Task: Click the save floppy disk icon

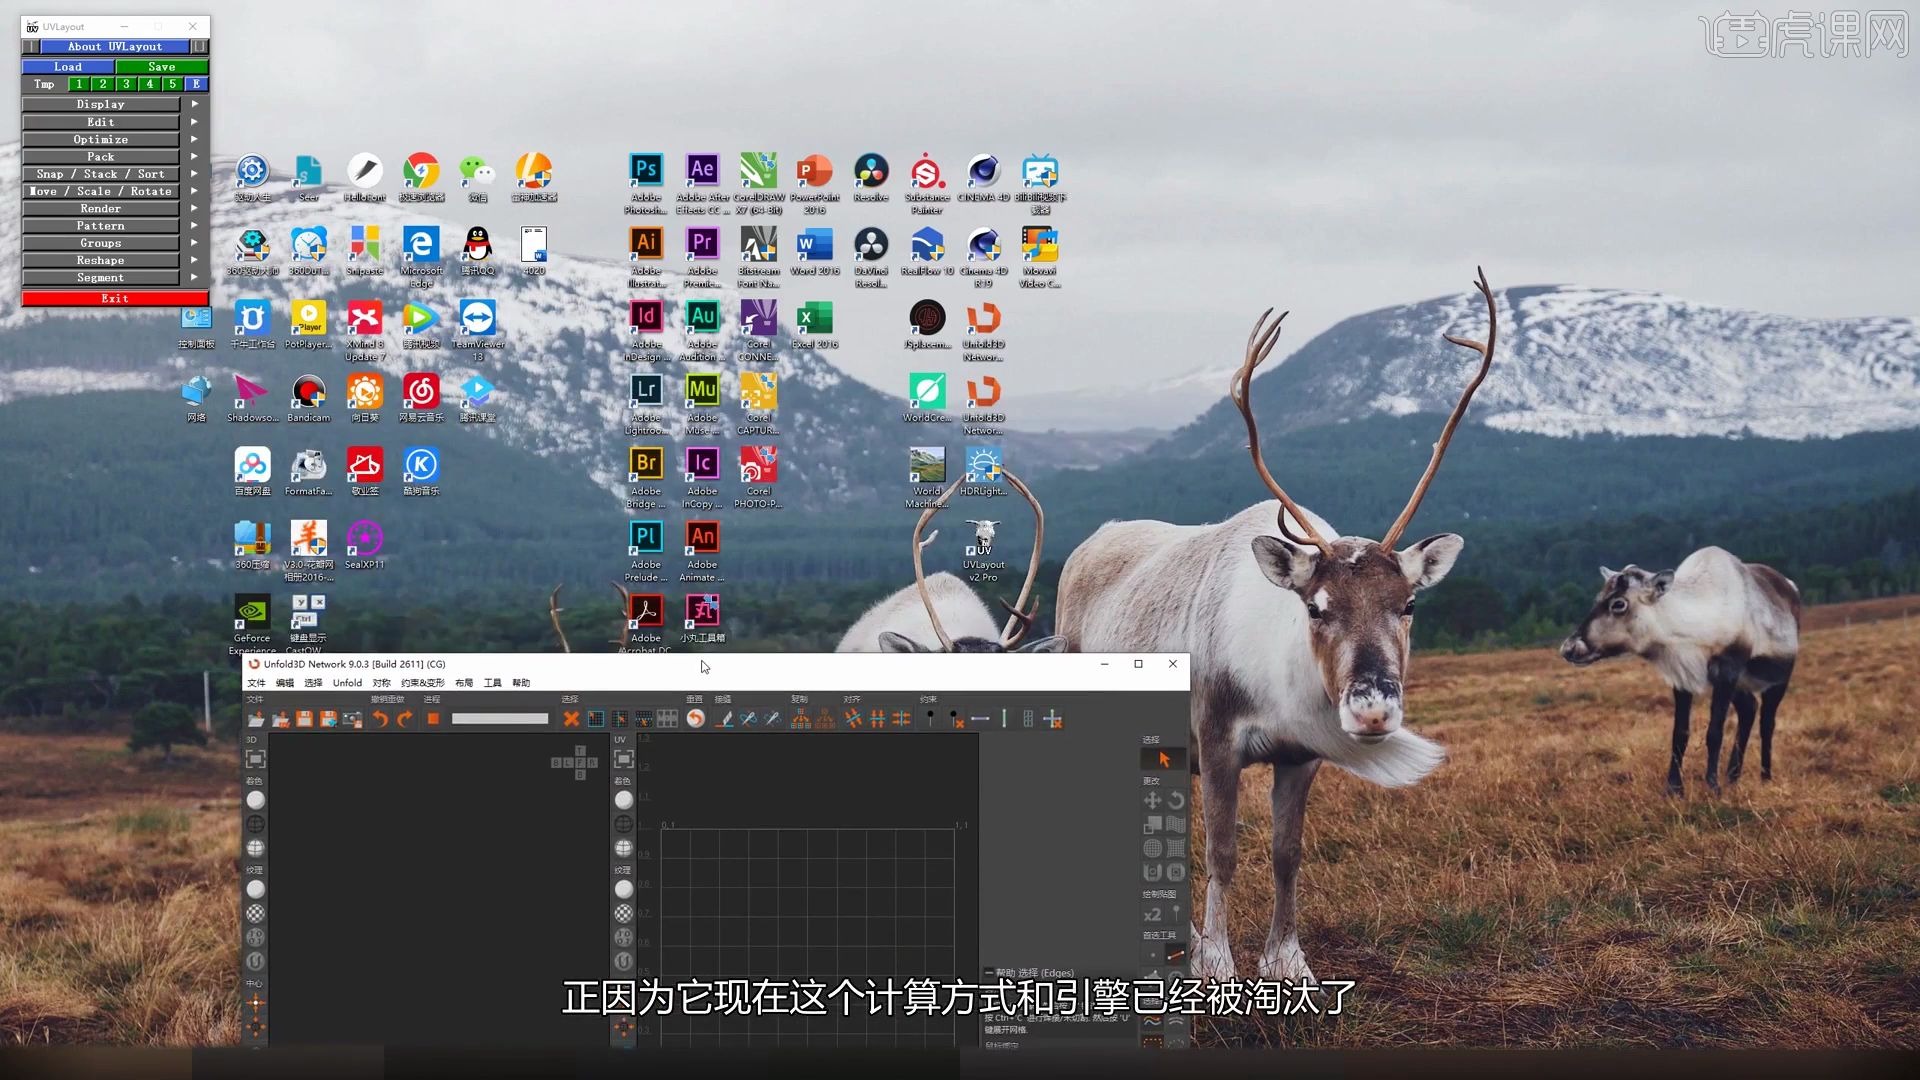Action: tap(304, 719)
